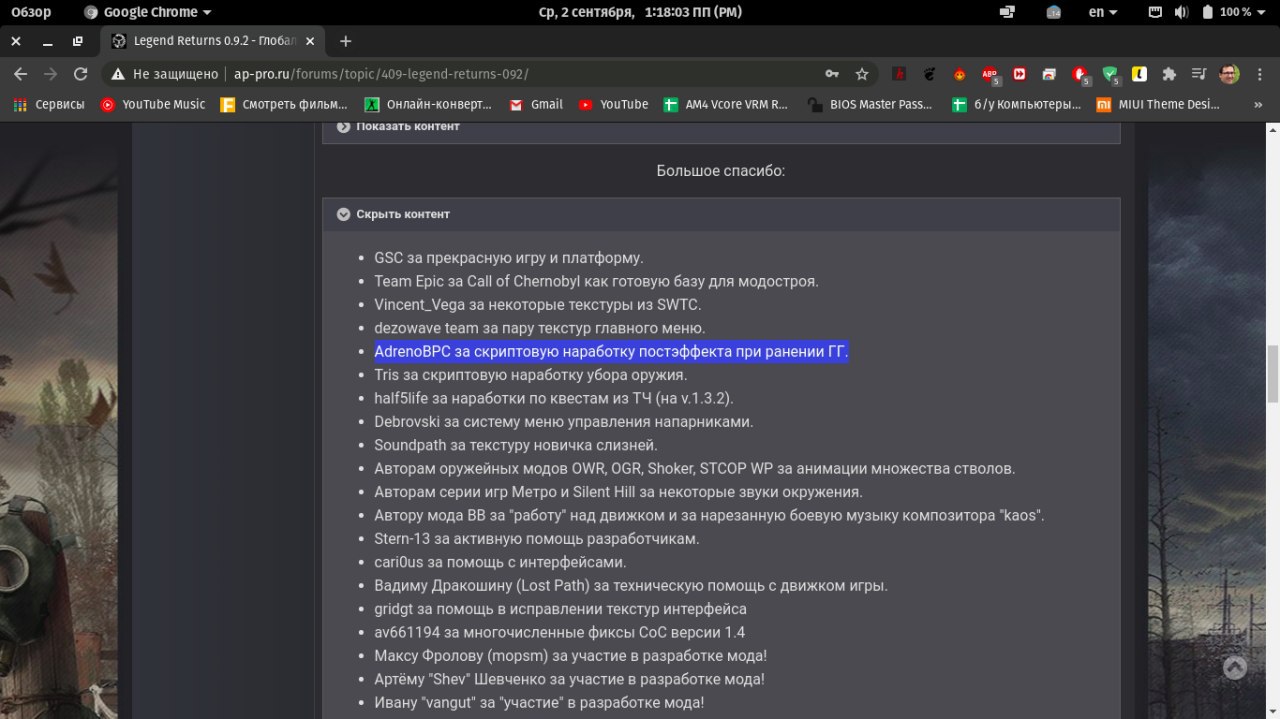Open the red 'h' extension

899,74
